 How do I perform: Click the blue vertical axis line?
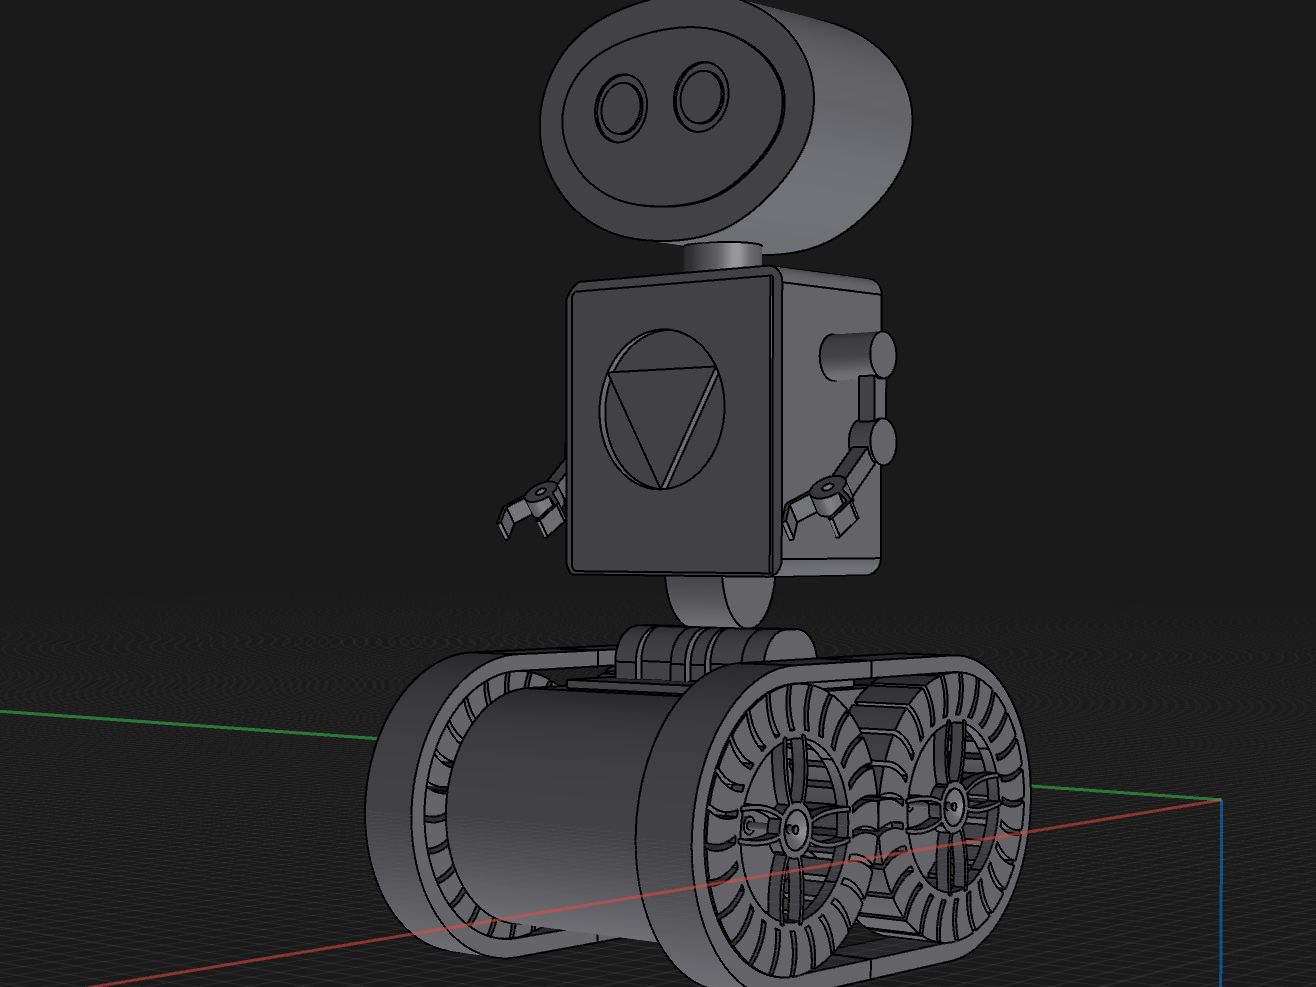(x=1221, y=893)
